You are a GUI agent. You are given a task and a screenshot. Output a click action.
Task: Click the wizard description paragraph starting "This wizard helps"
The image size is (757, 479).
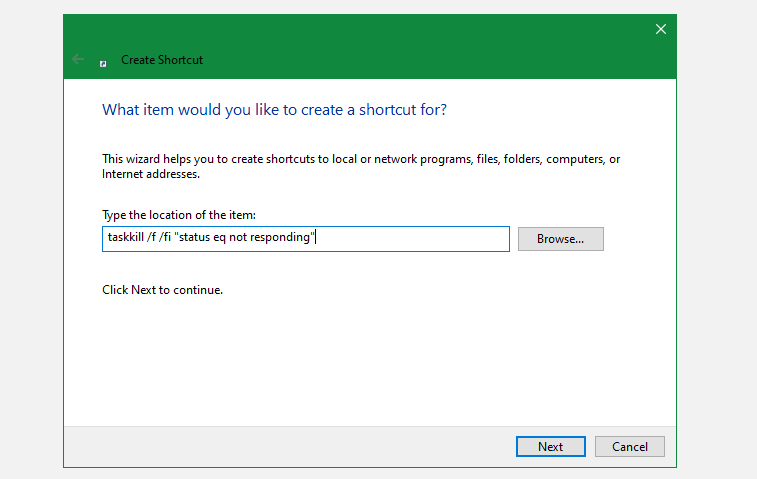361,159
